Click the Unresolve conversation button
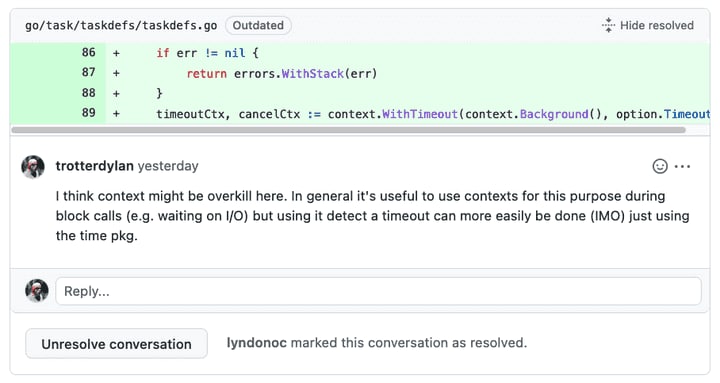 [x=117, y=344]
